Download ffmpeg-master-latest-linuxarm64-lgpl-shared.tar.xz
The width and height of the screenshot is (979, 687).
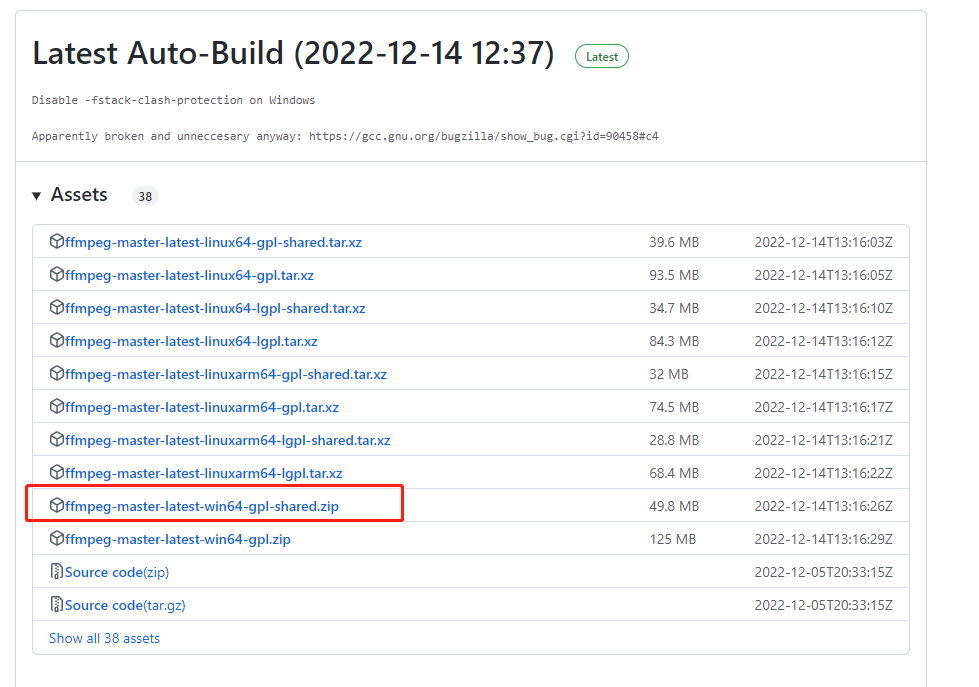click(228, 441)
